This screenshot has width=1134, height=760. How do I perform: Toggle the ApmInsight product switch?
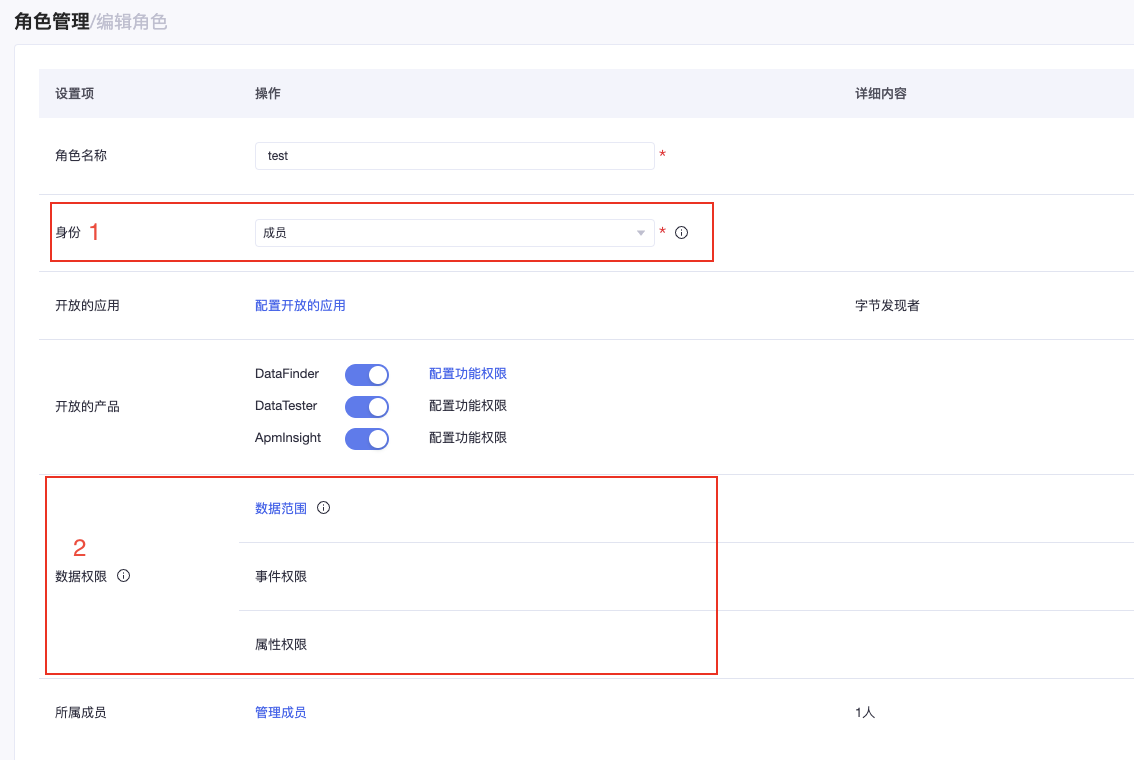click(367, 438)
